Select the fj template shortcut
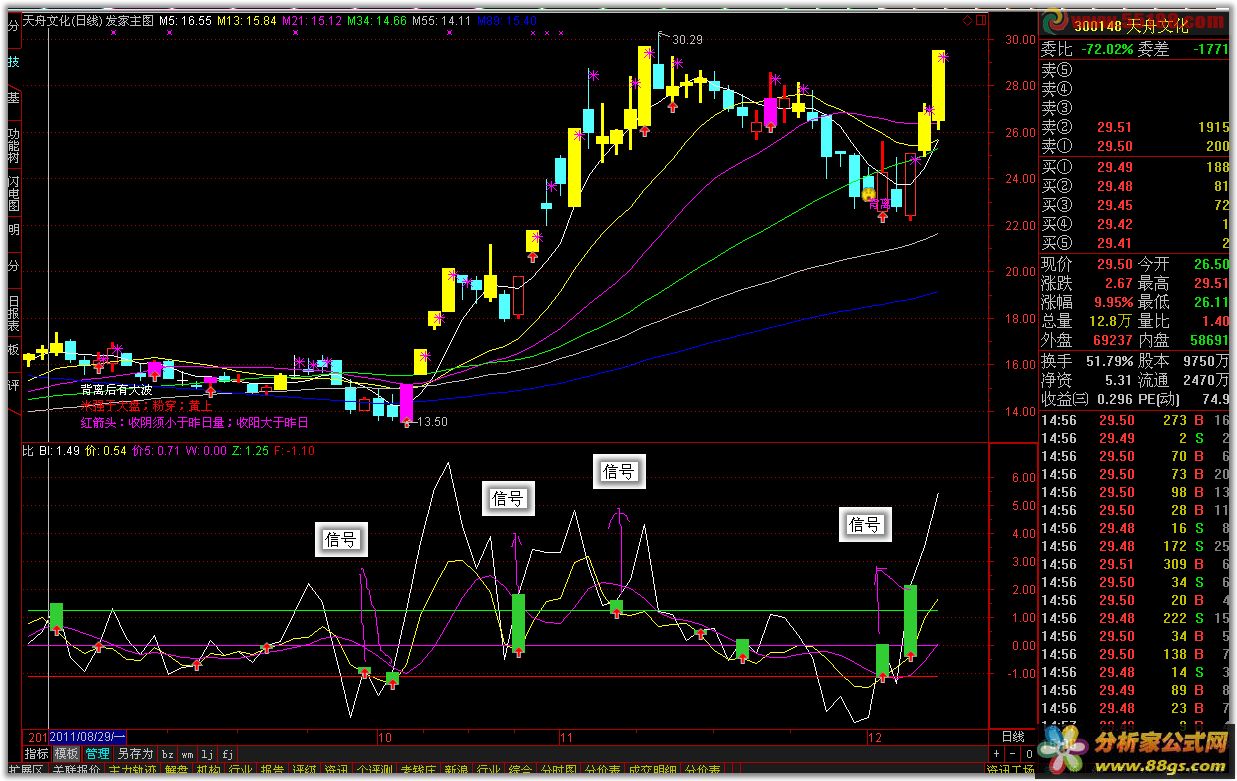This screenshot has width=1237, height=781. (228, 753)
